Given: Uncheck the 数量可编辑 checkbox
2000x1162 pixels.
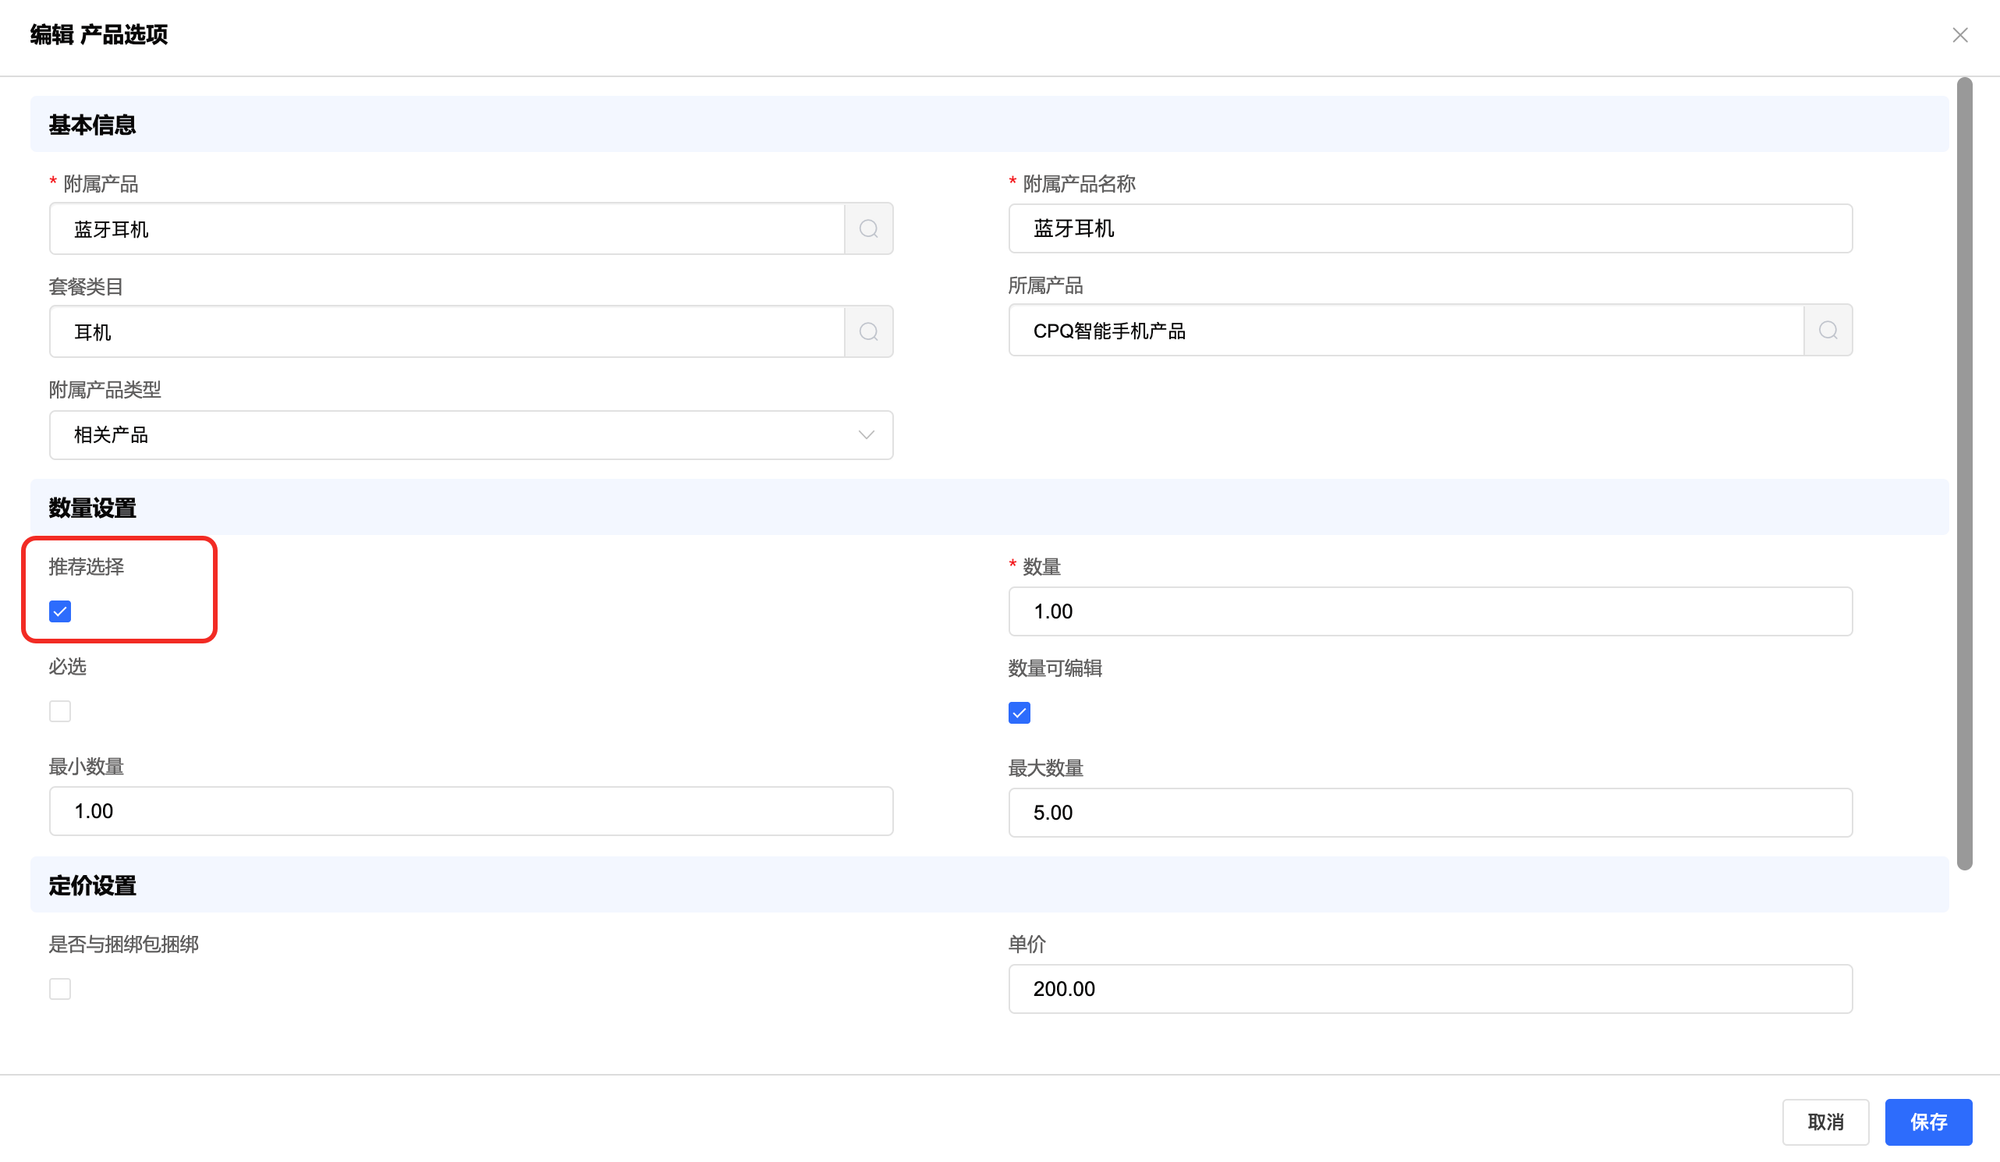Looking at the screenshot, I should (1019, 713).
